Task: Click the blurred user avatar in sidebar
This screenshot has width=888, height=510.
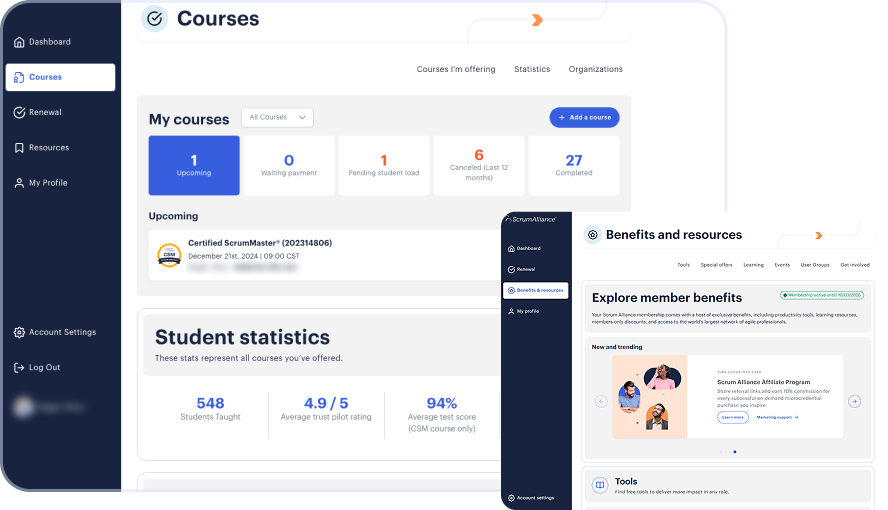Action: coord(24,406)
